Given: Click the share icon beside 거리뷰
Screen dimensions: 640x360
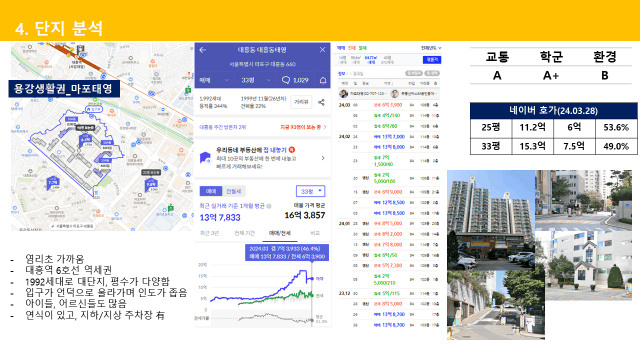Looking at the screenshot, I should click(x=321, y=102).
